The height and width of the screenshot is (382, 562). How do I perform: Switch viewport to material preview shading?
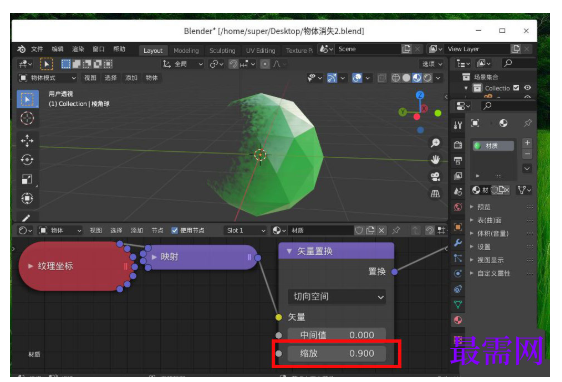pos(416,78)
